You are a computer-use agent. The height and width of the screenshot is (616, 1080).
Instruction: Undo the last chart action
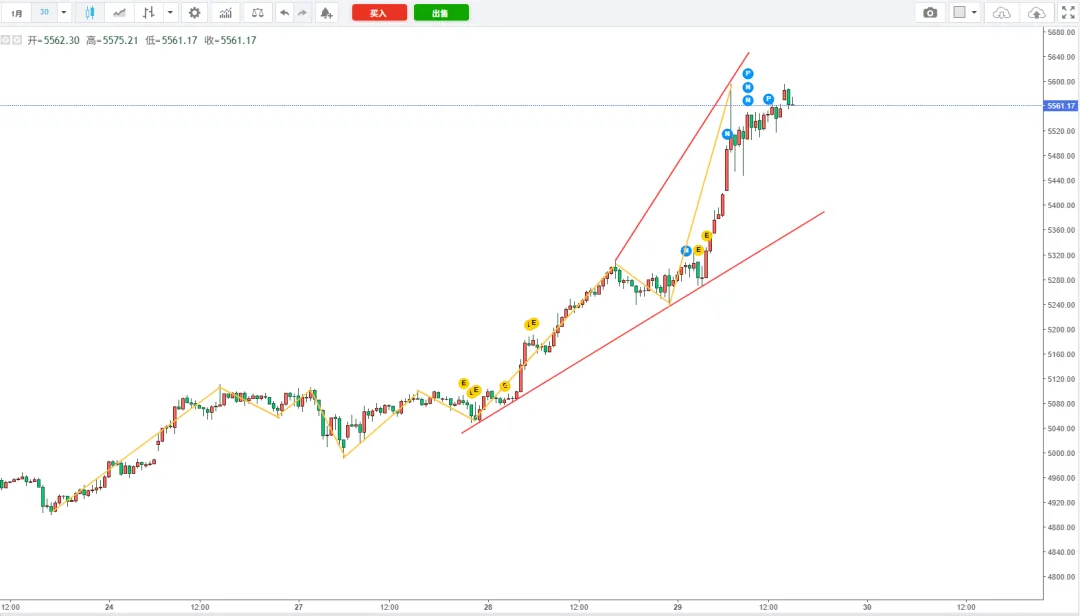pyautogui.click(x=284, y=12)
